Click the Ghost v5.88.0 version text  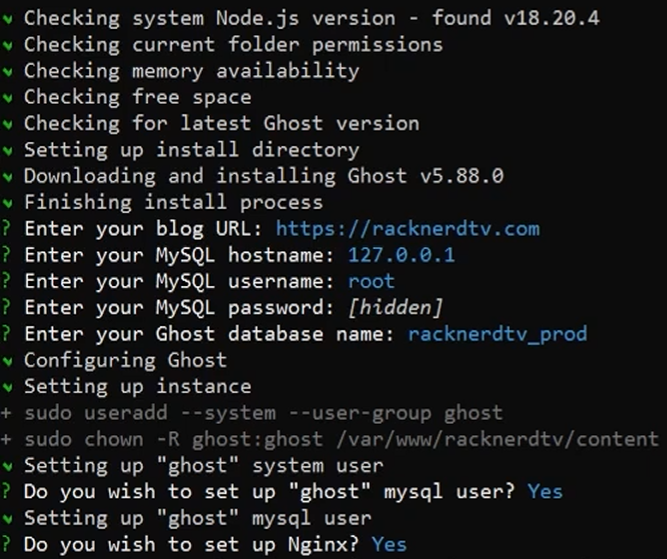pyautogui.click(x=425, y=176)
